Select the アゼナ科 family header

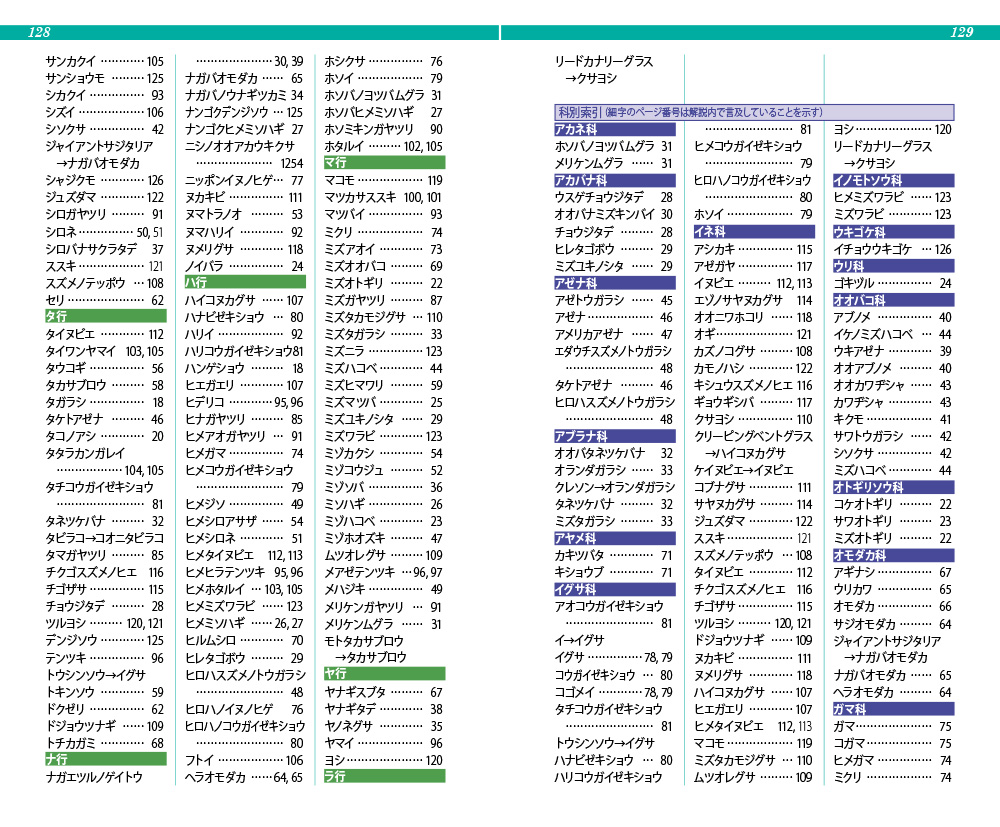pyautogui.click(x=615, y=283)
